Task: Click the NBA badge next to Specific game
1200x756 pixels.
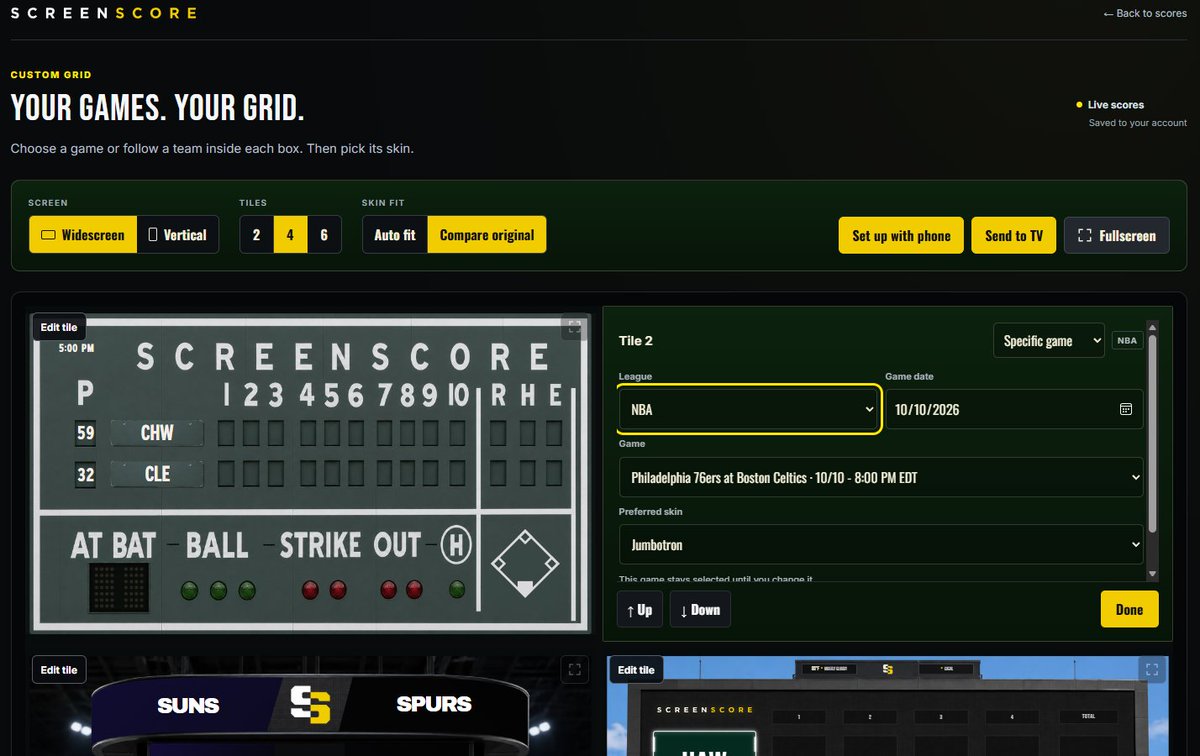Action: point(1127,341)
